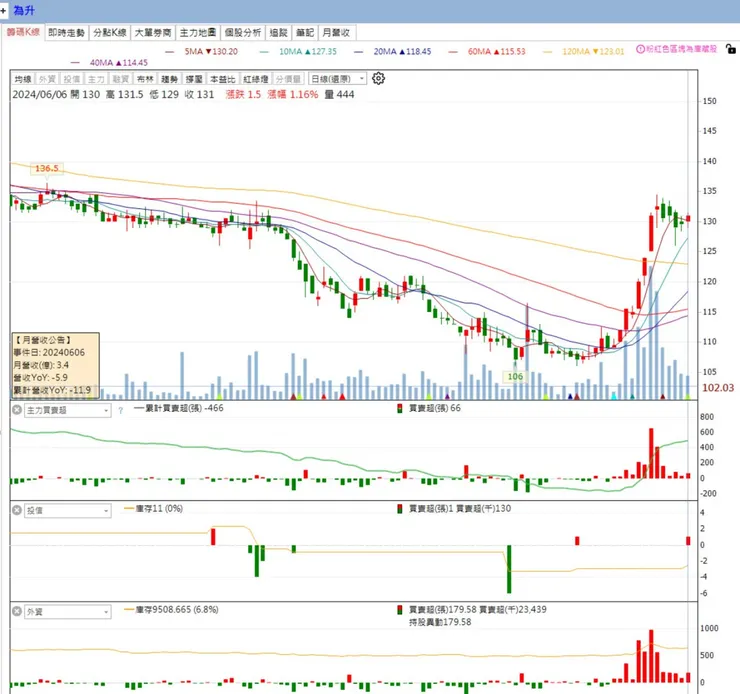This screenshot has height=694, width=740.
Task: Close the 外資 indicator panel
Action: 17,611
